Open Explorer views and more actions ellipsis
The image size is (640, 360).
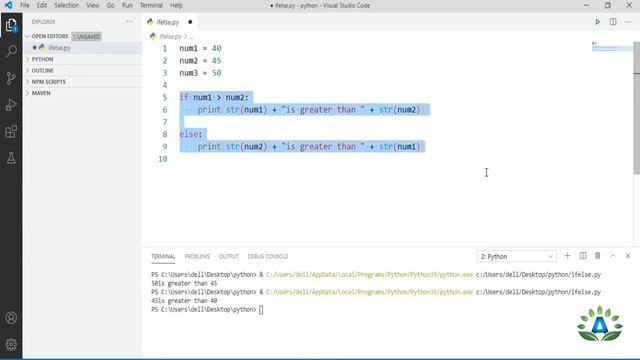click(129, 22)
